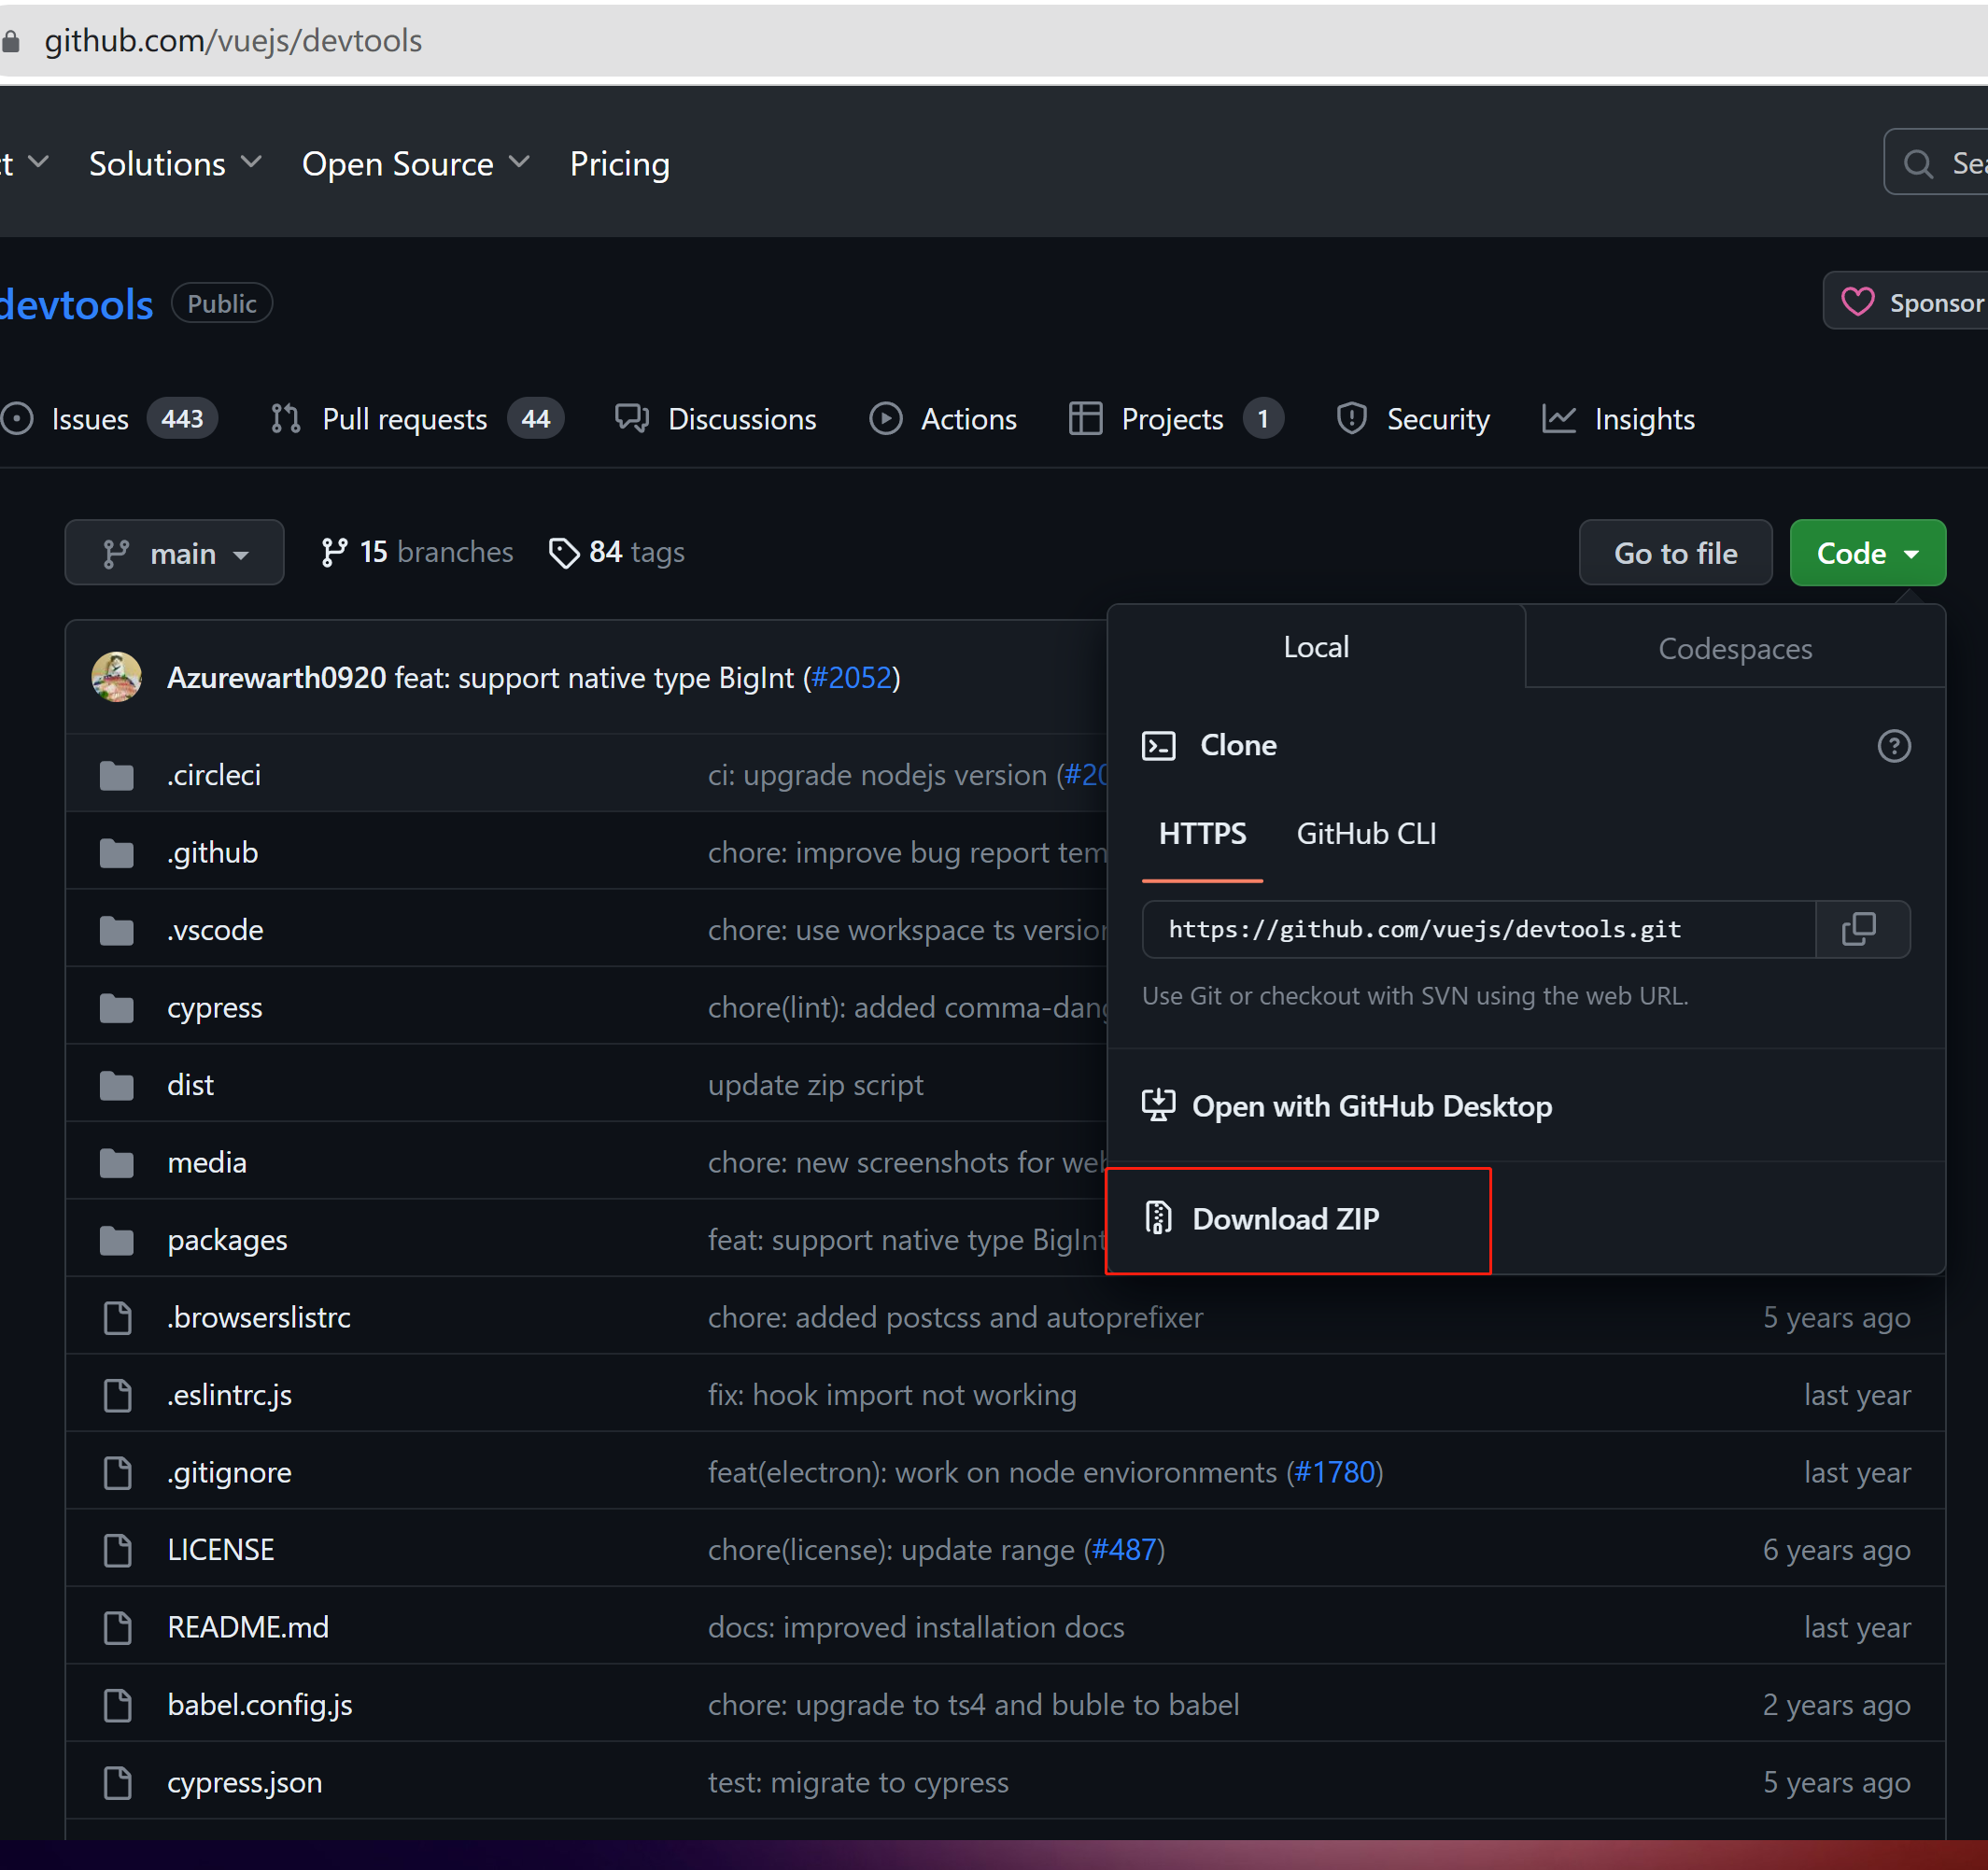This screenshot has height=1870, width=1988.
Task: Click the packages folder icon
Action: pyautogui.click(x=117, y=1240)
